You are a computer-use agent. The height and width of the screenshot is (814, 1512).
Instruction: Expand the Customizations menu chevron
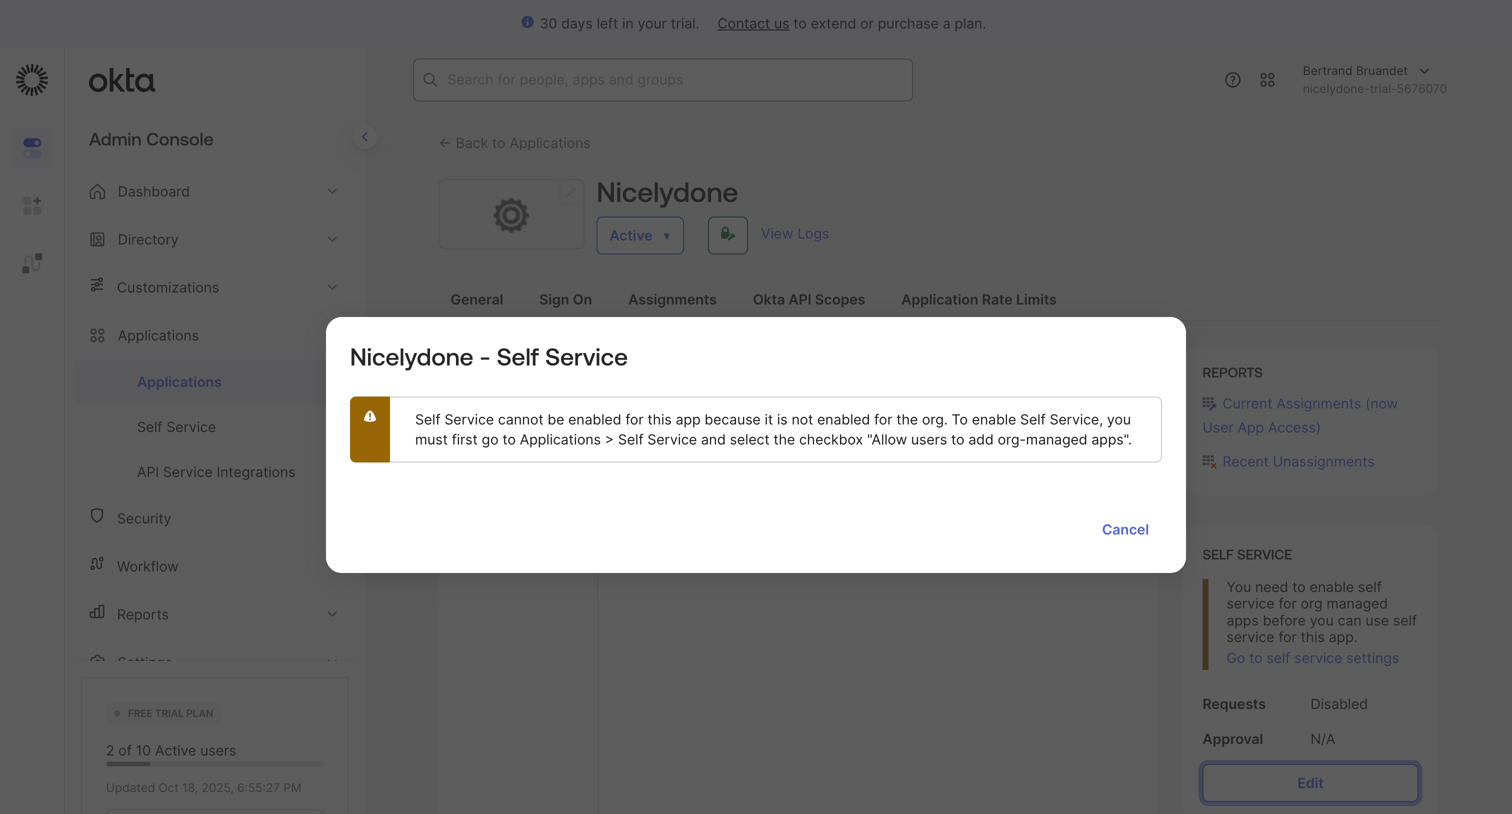pos(332,287)
